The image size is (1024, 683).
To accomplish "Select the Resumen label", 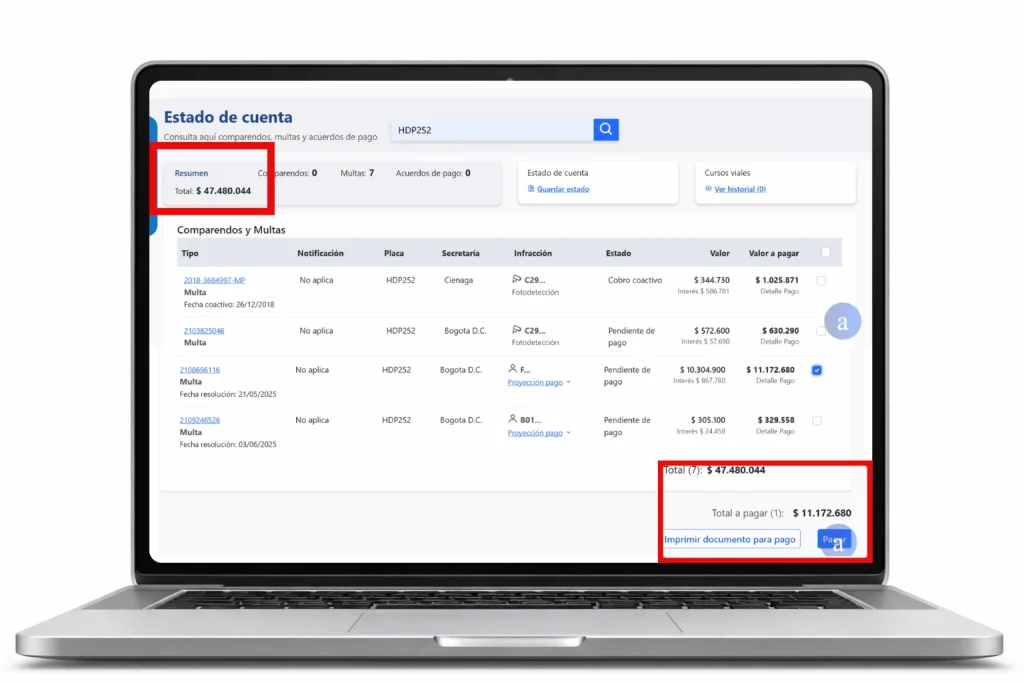I will click(191, 173).
